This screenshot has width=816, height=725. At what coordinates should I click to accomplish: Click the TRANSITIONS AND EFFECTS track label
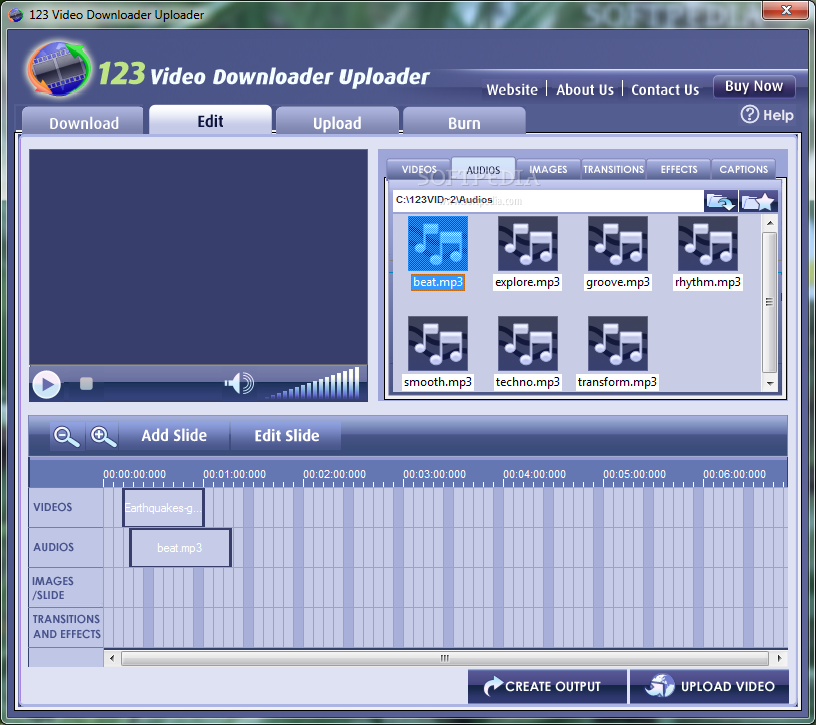(x=67, y=627)
